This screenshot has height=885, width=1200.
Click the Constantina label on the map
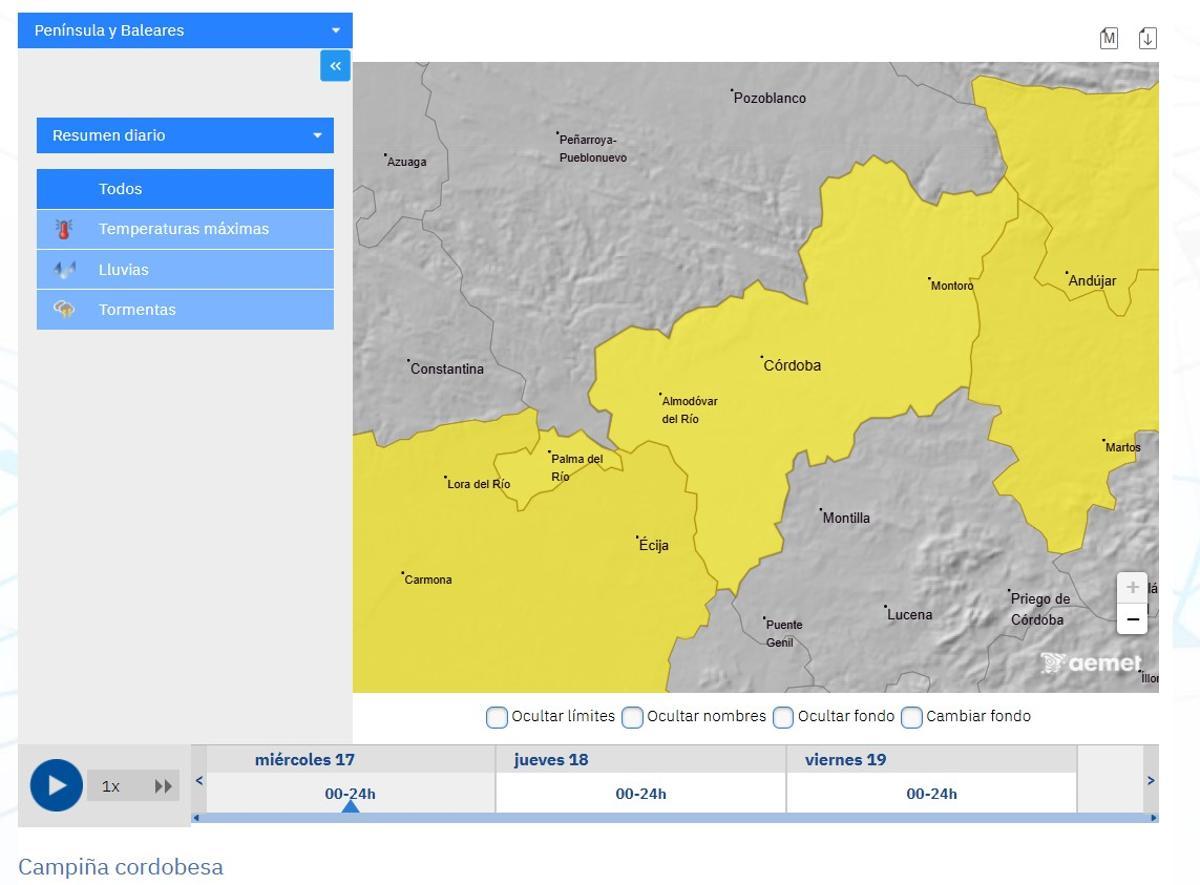447,369
